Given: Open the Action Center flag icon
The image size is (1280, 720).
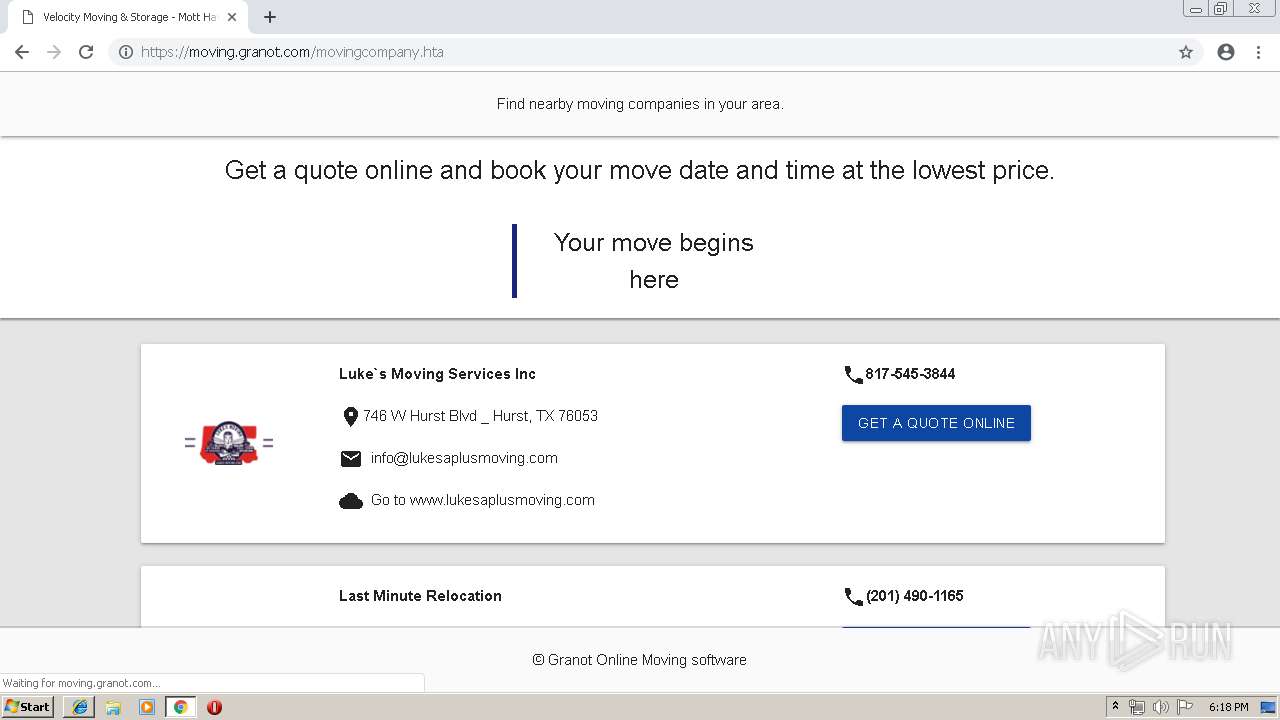Looking at the screenshot, I should coord(1185,707).
